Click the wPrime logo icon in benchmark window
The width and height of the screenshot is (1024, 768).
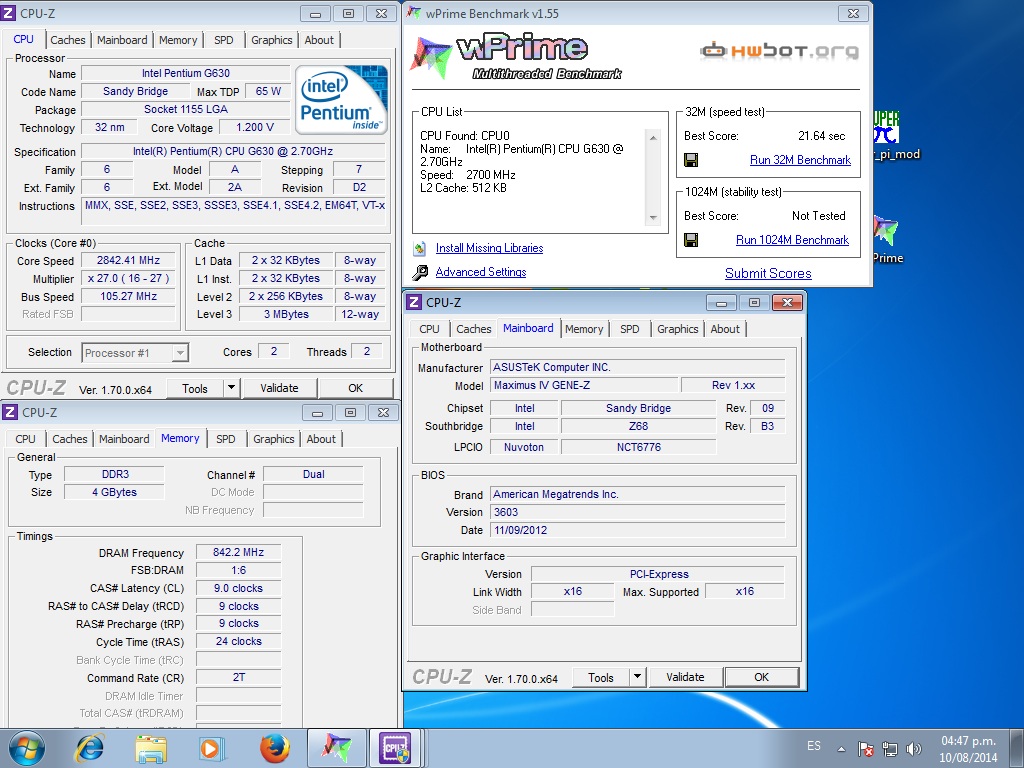click(x=431, y=57)
